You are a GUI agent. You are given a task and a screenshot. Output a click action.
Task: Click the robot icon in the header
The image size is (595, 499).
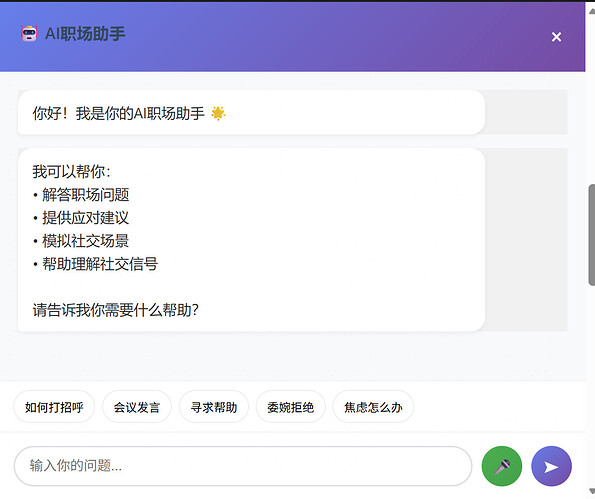[x=29, y=34]
